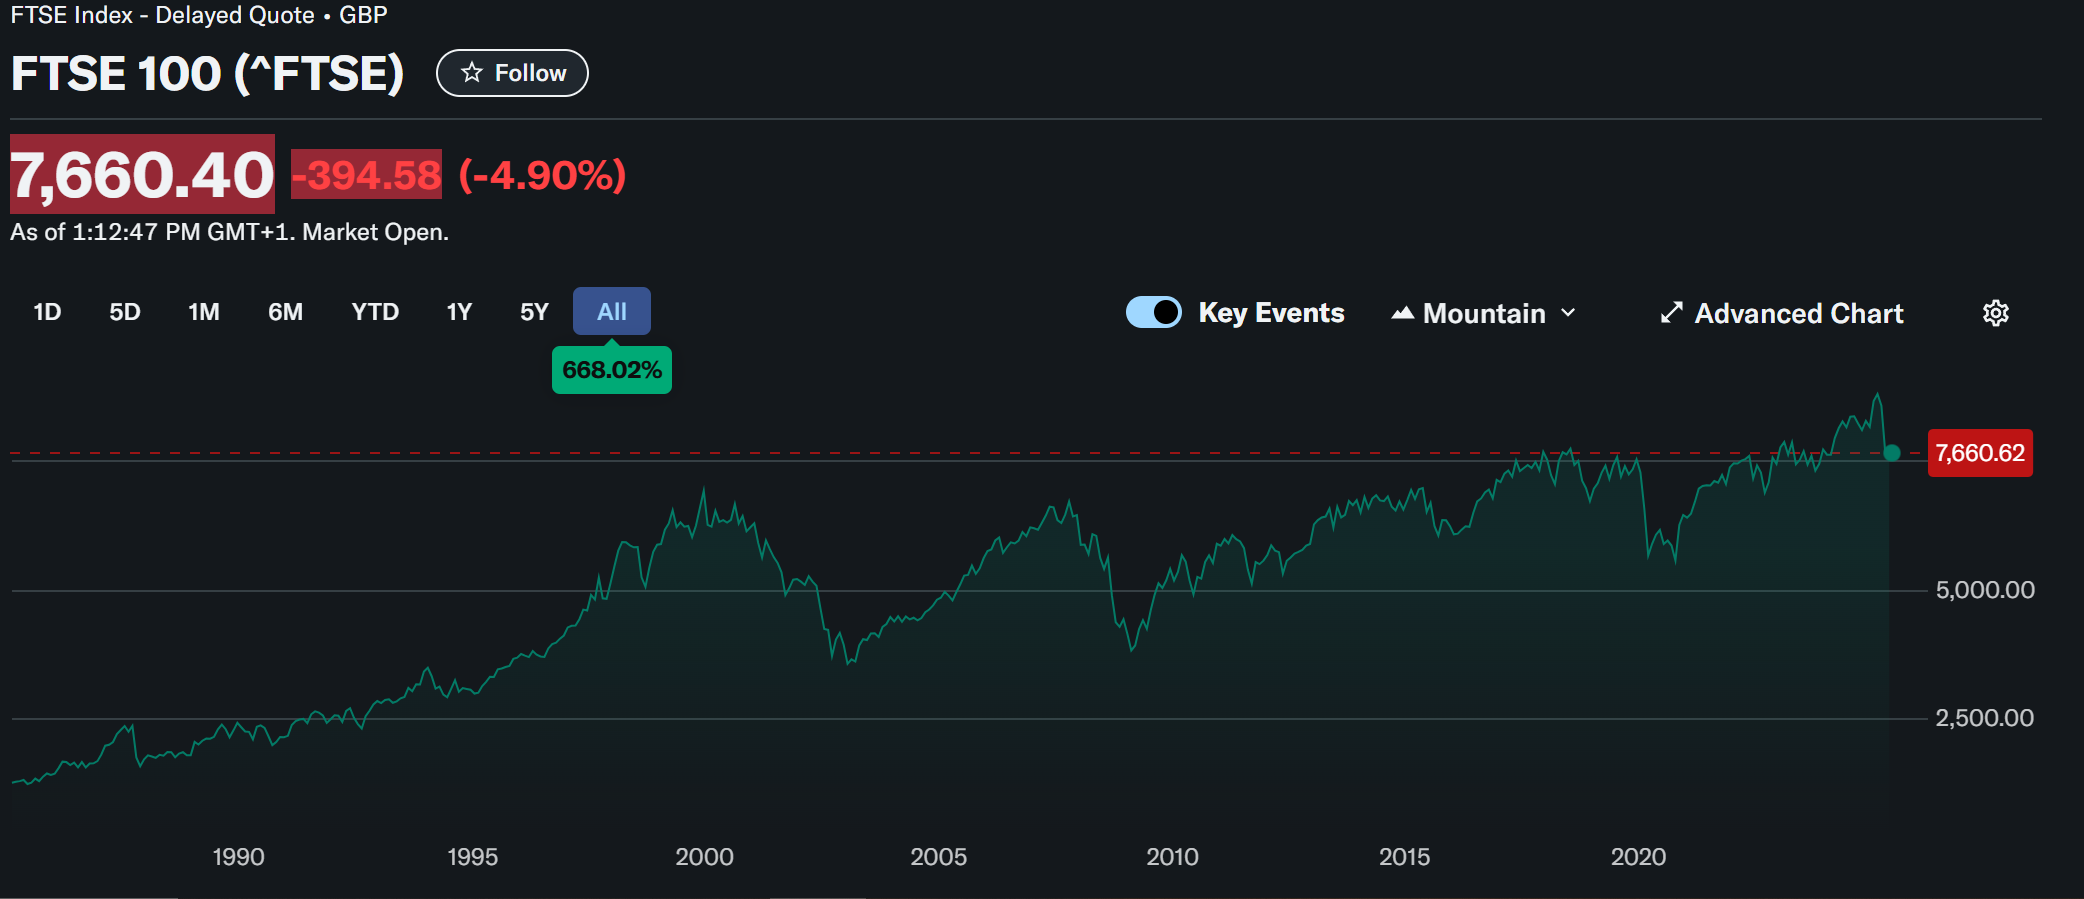Click the expand arrows icon beside Advanced Chart
Screen dimensions: 2084x899
tap(1671, 313)
